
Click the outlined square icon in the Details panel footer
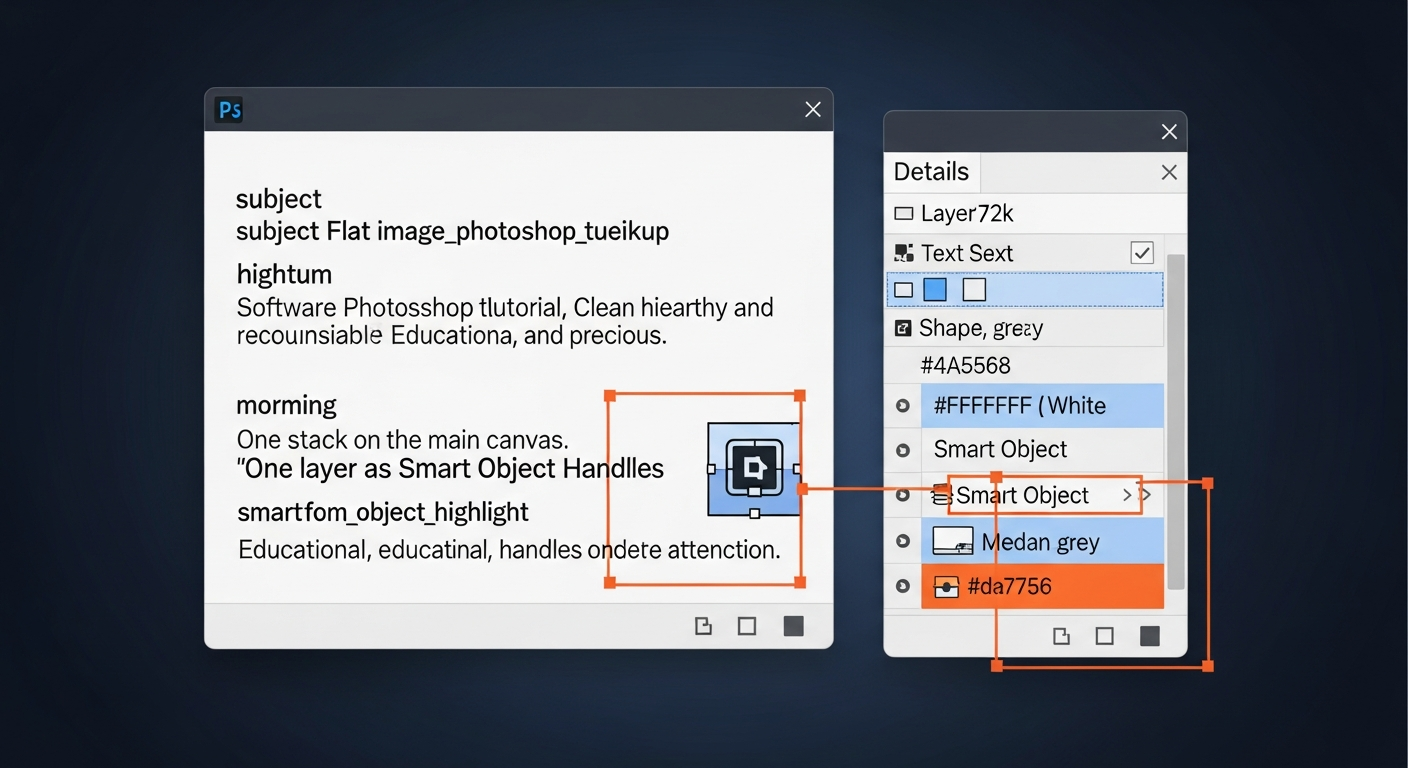1105,636
